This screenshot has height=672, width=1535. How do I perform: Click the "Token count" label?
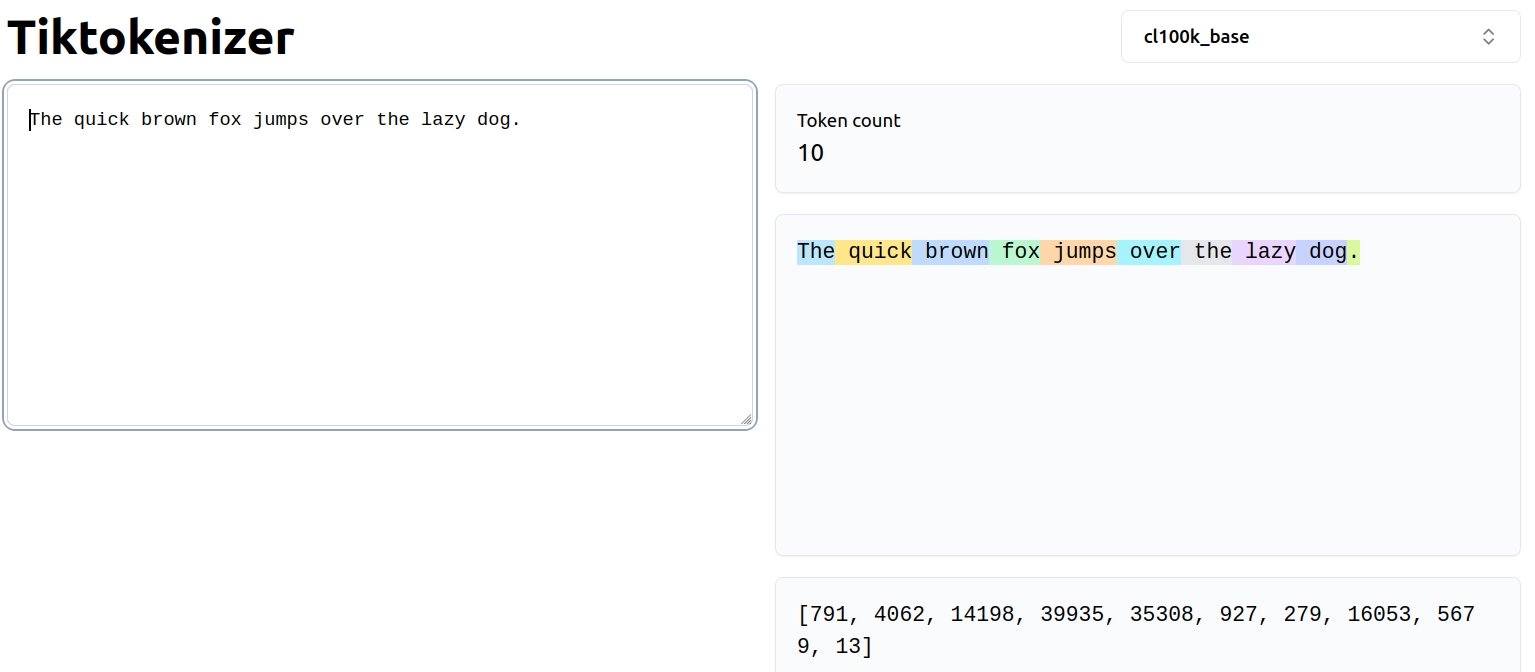pyautogui.click(x=848, y=121)
